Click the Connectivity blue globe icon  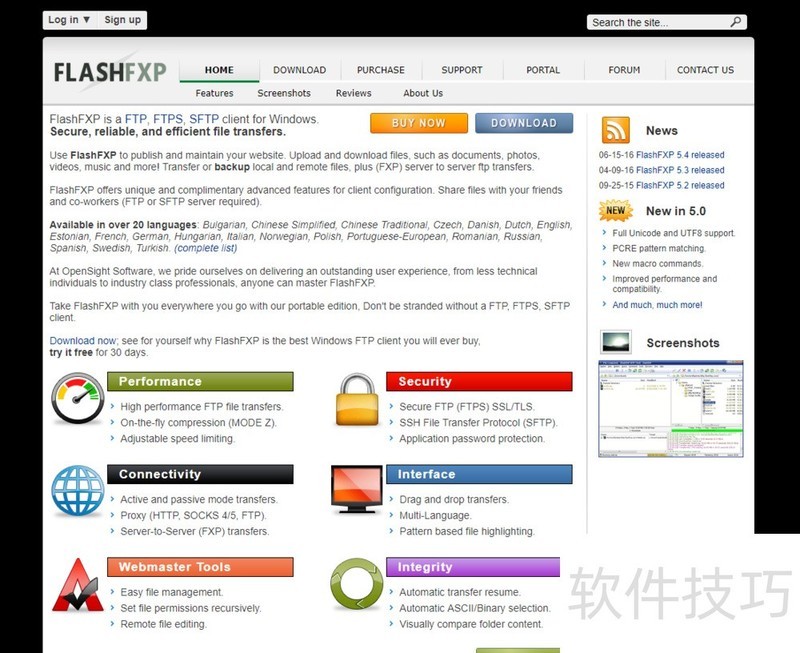tap(78, 491)
